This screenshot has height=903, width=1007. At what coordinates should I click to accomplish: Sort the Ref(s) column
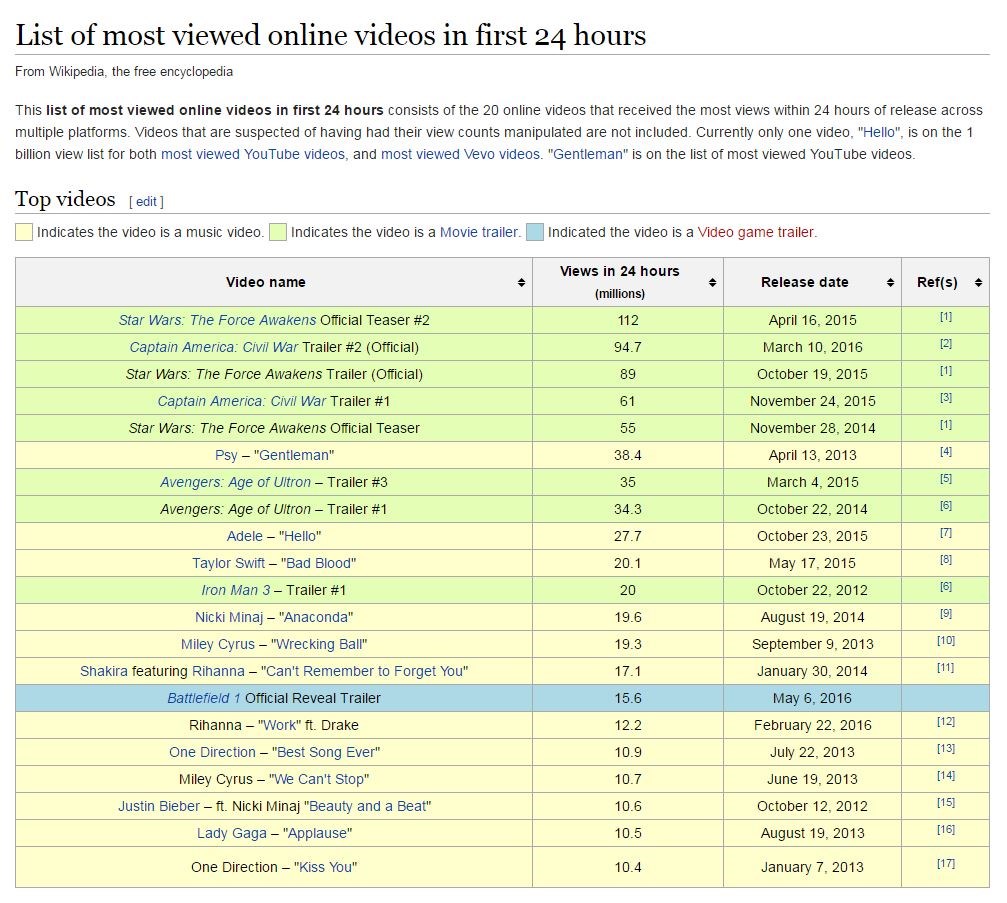[978, 283]
